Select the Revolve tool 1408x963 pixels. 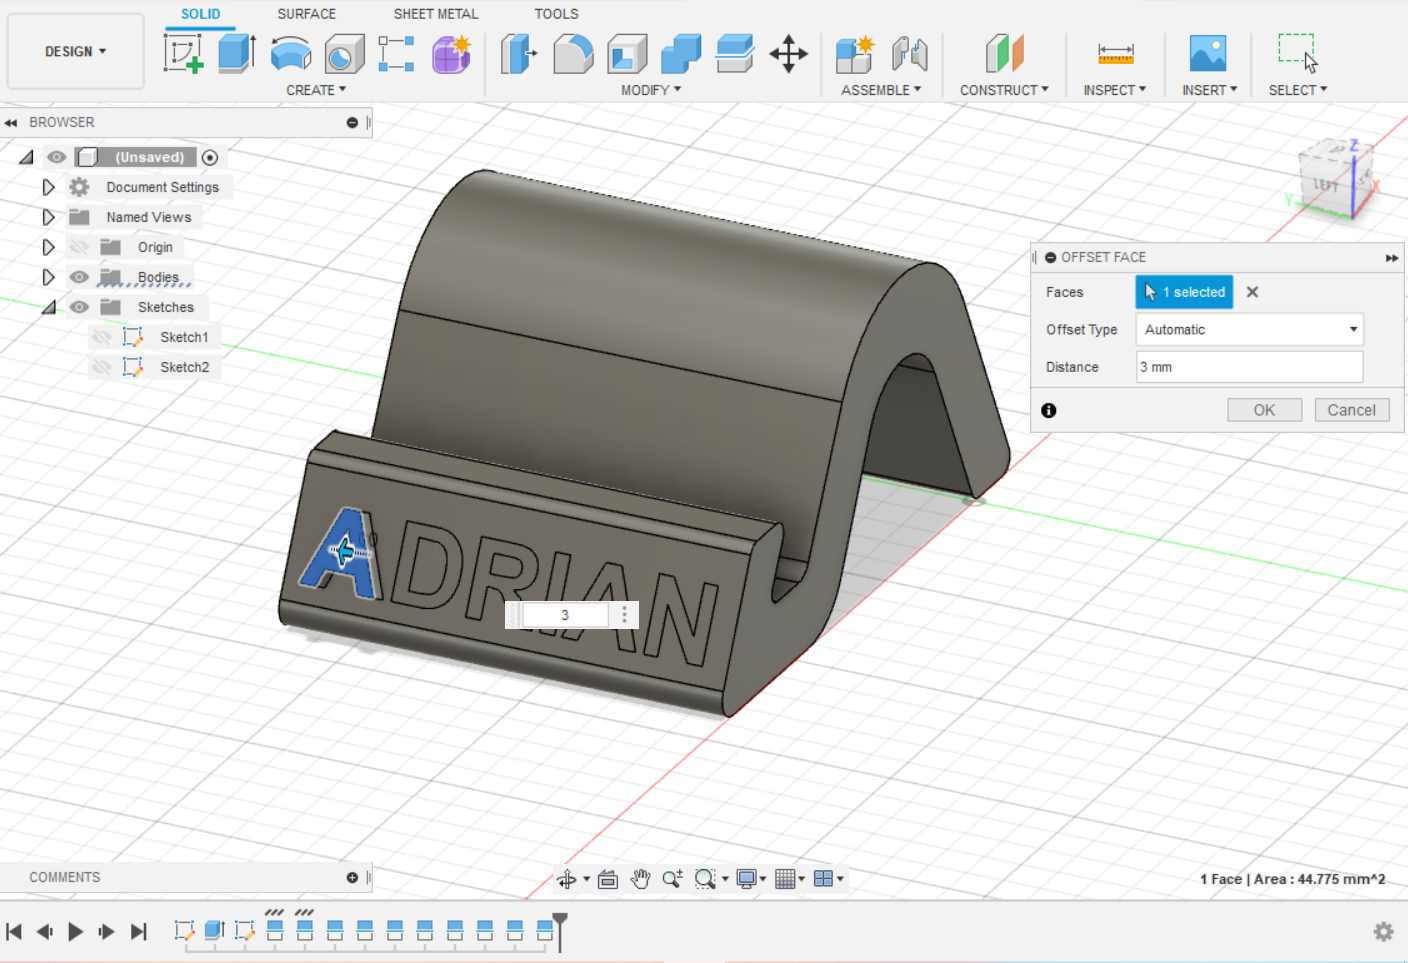pos(291,53)
